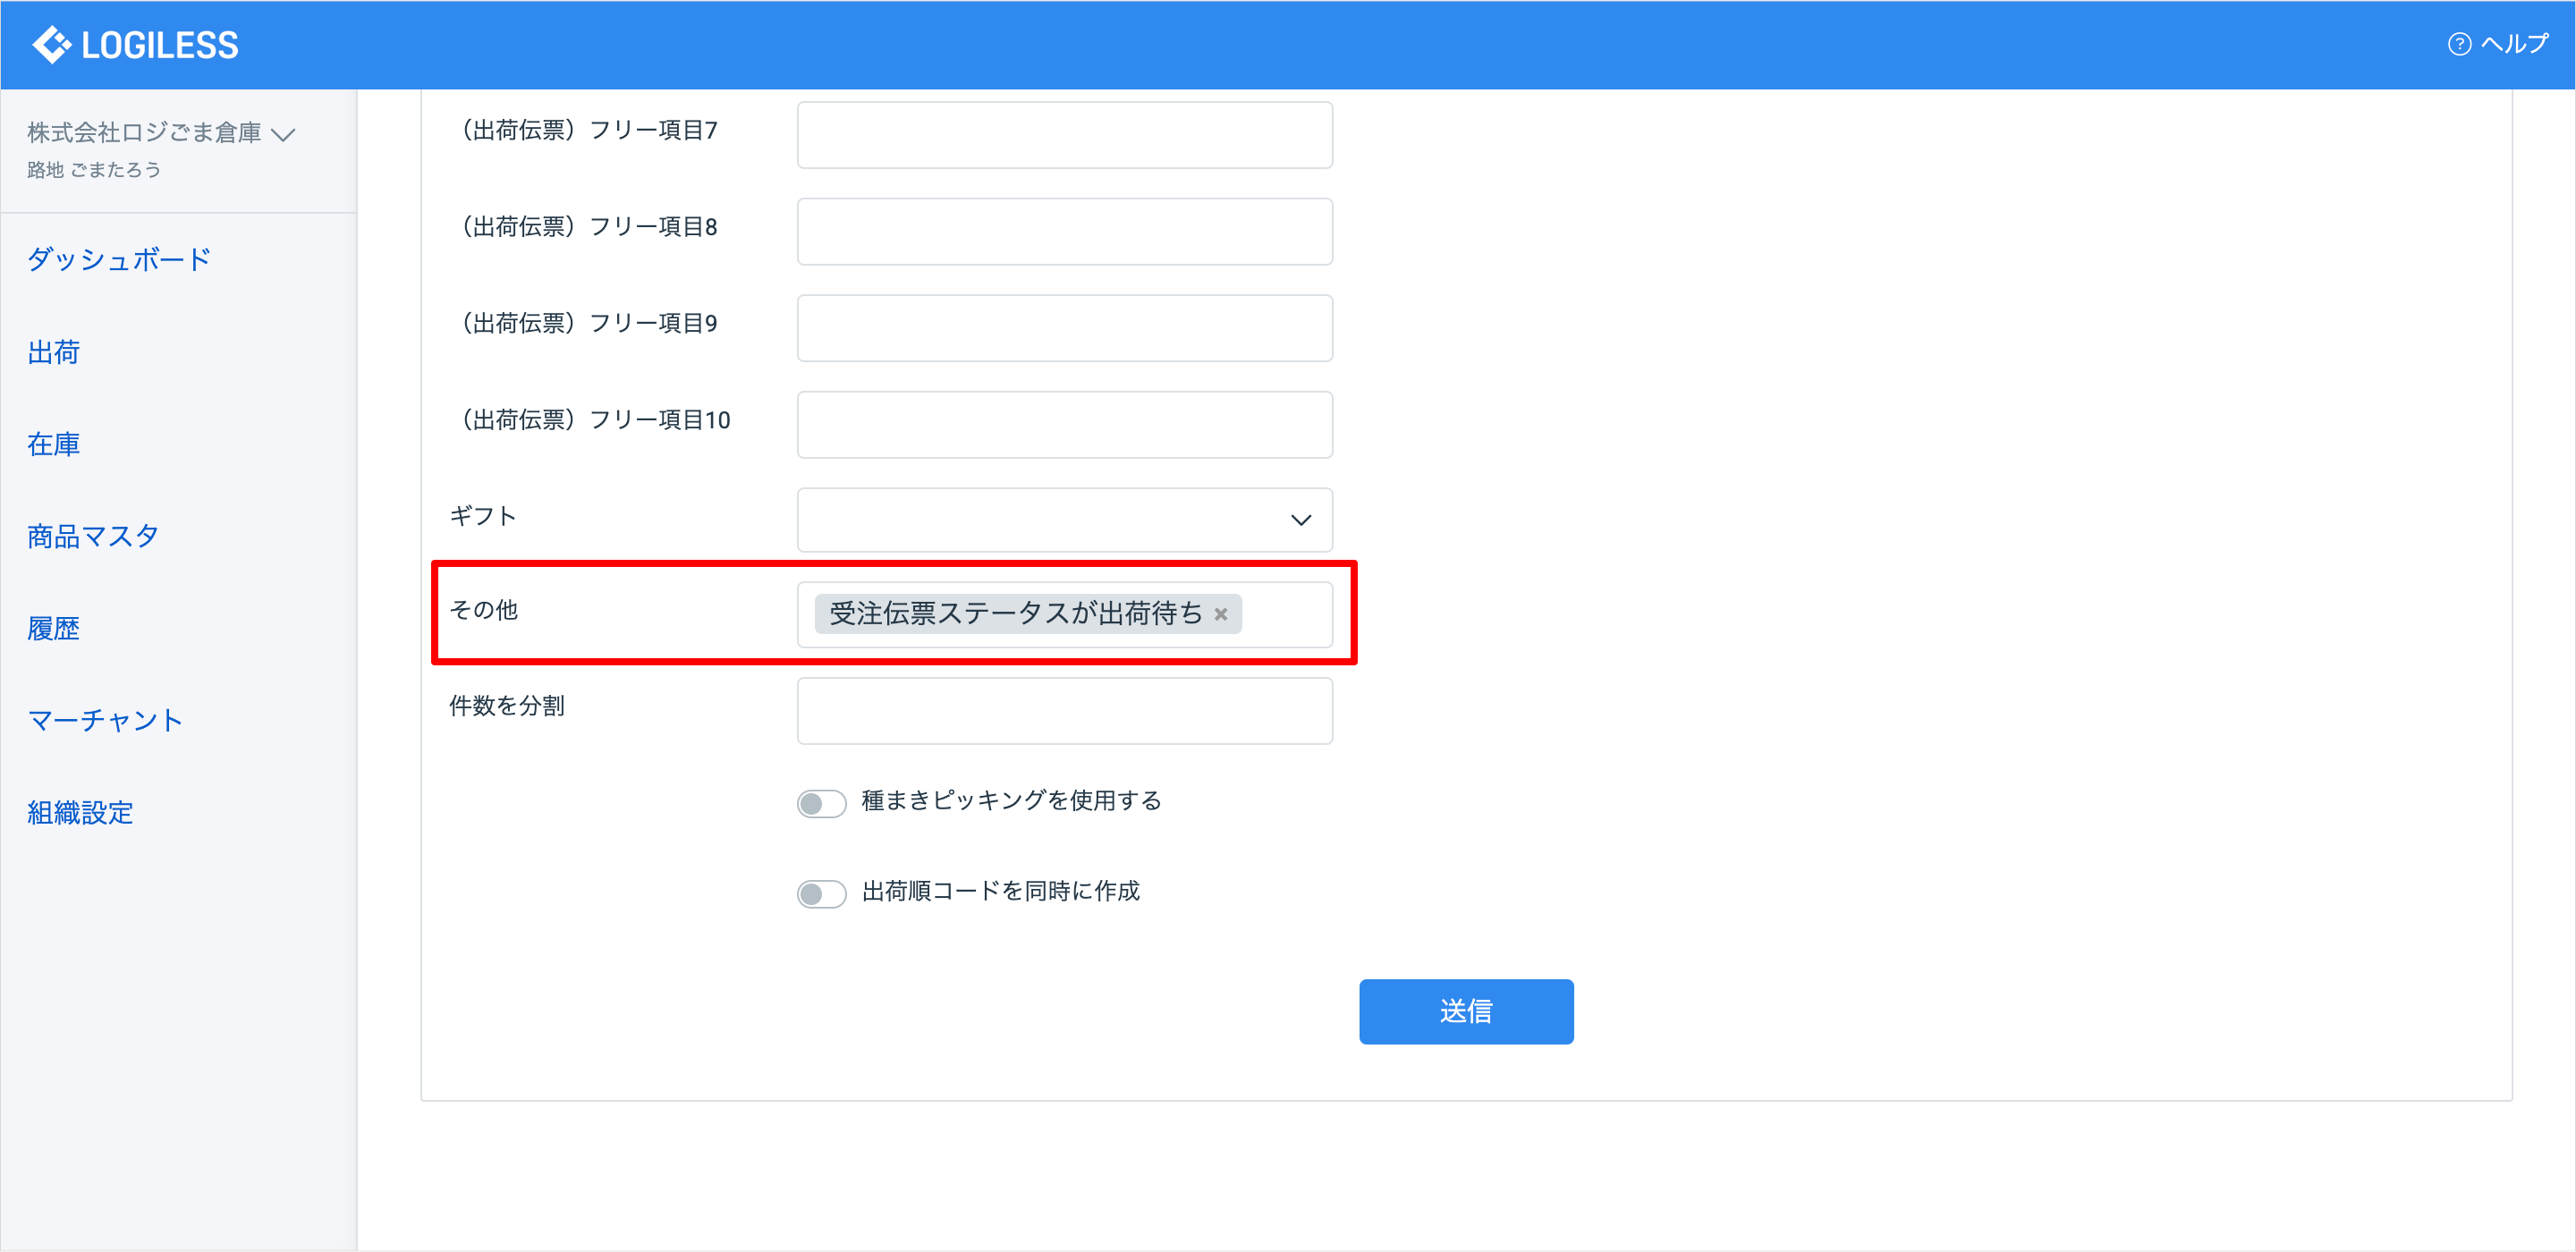The image size is (2576, 1252).
Task: Click the 件数を分割 input field
Action: [x=1064, y=711]
